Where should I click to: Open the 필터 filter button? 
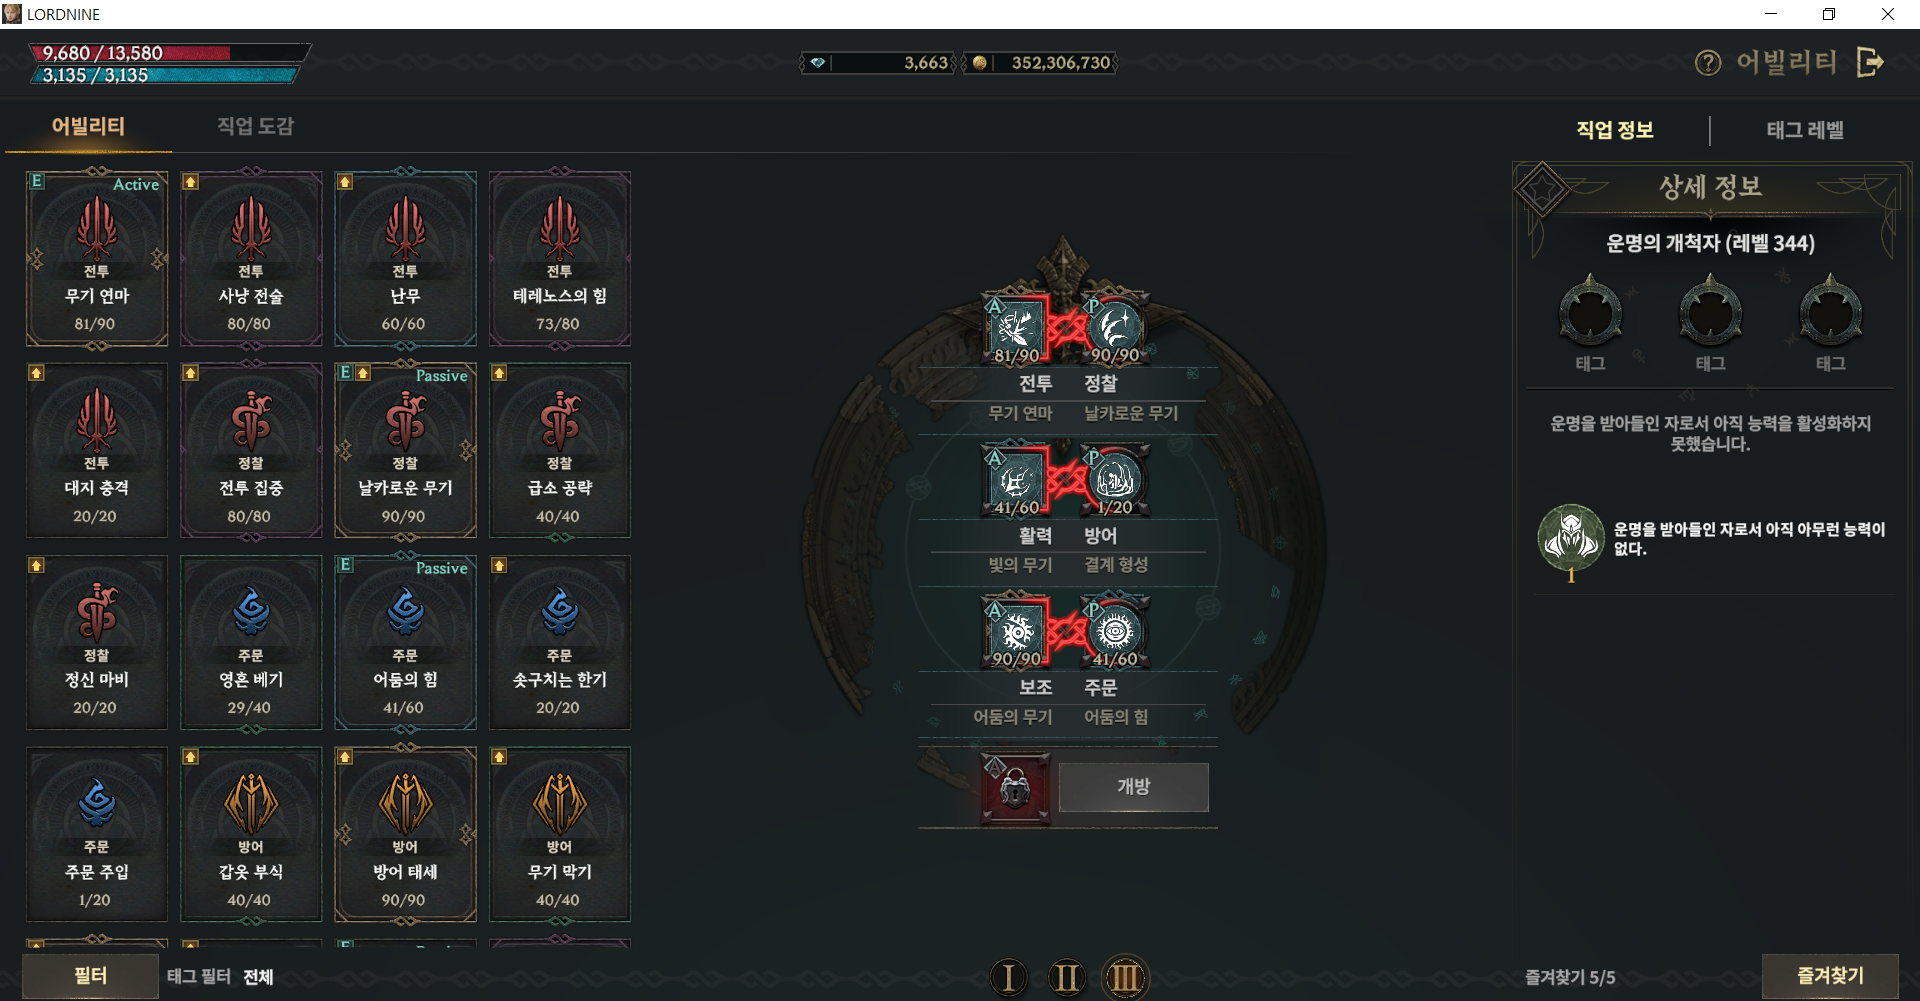tap(90, 976)
